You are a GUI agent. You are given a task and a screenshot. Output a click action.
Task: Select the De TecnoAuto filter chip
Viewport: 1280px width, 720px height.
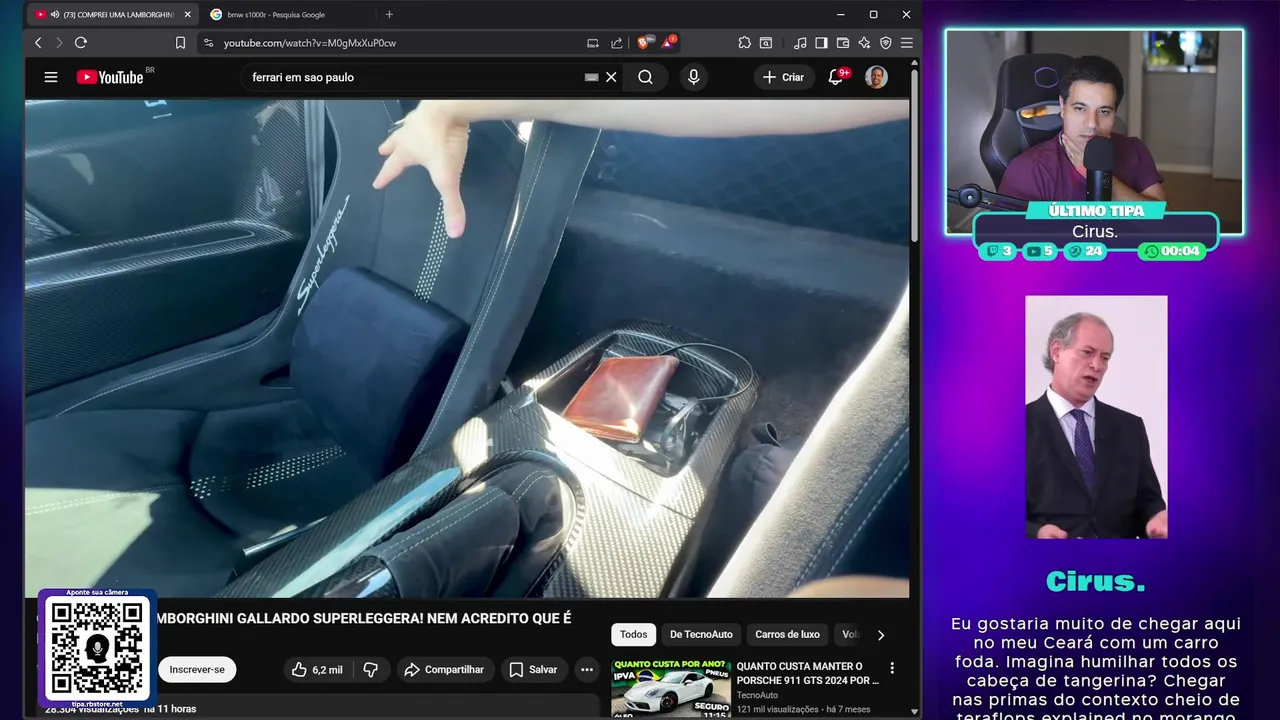701,634
